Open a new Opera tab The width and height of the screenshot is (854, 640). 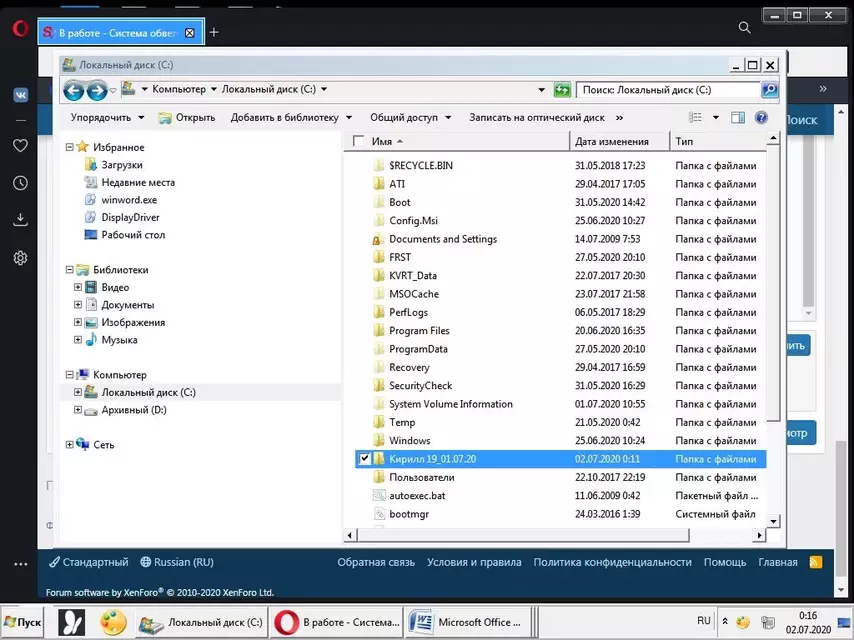click(x=214, y=33)
